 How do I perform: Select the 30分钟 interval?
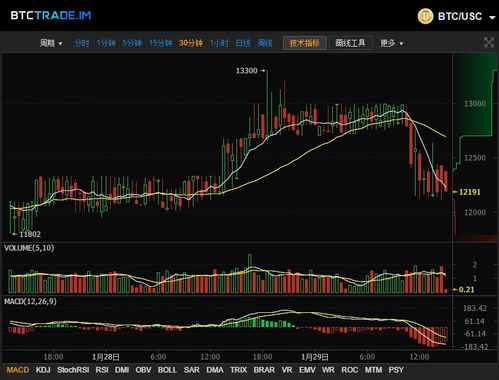point(191,43)
